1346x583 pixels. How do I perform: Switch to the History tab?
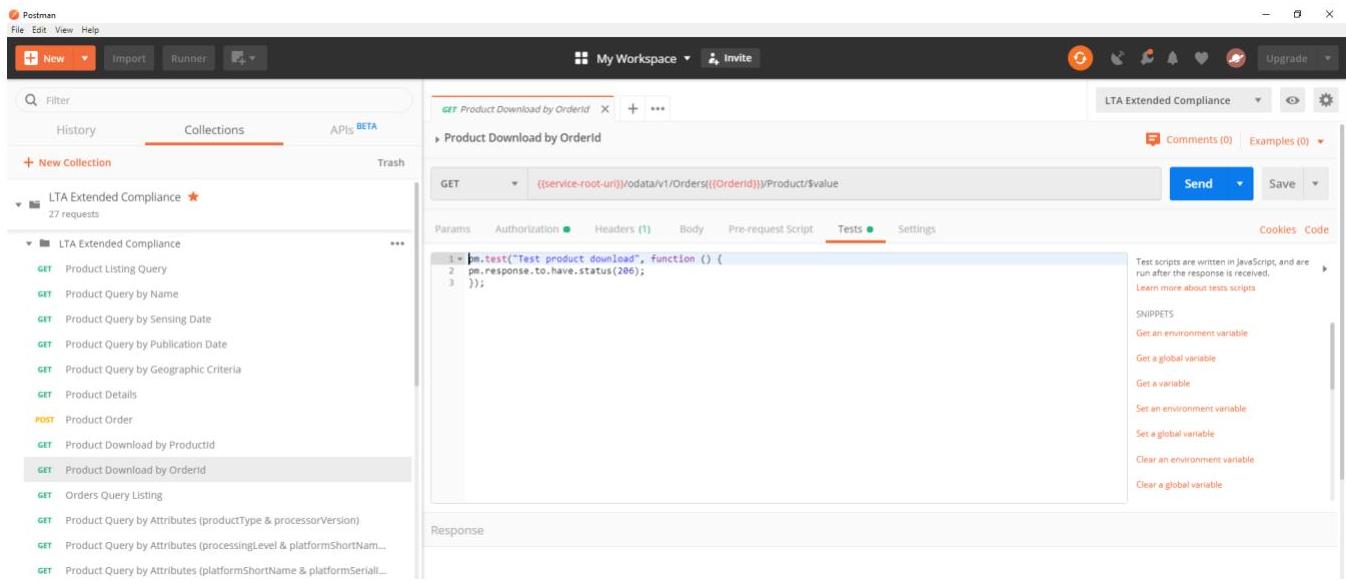click(x=76, y=130)
